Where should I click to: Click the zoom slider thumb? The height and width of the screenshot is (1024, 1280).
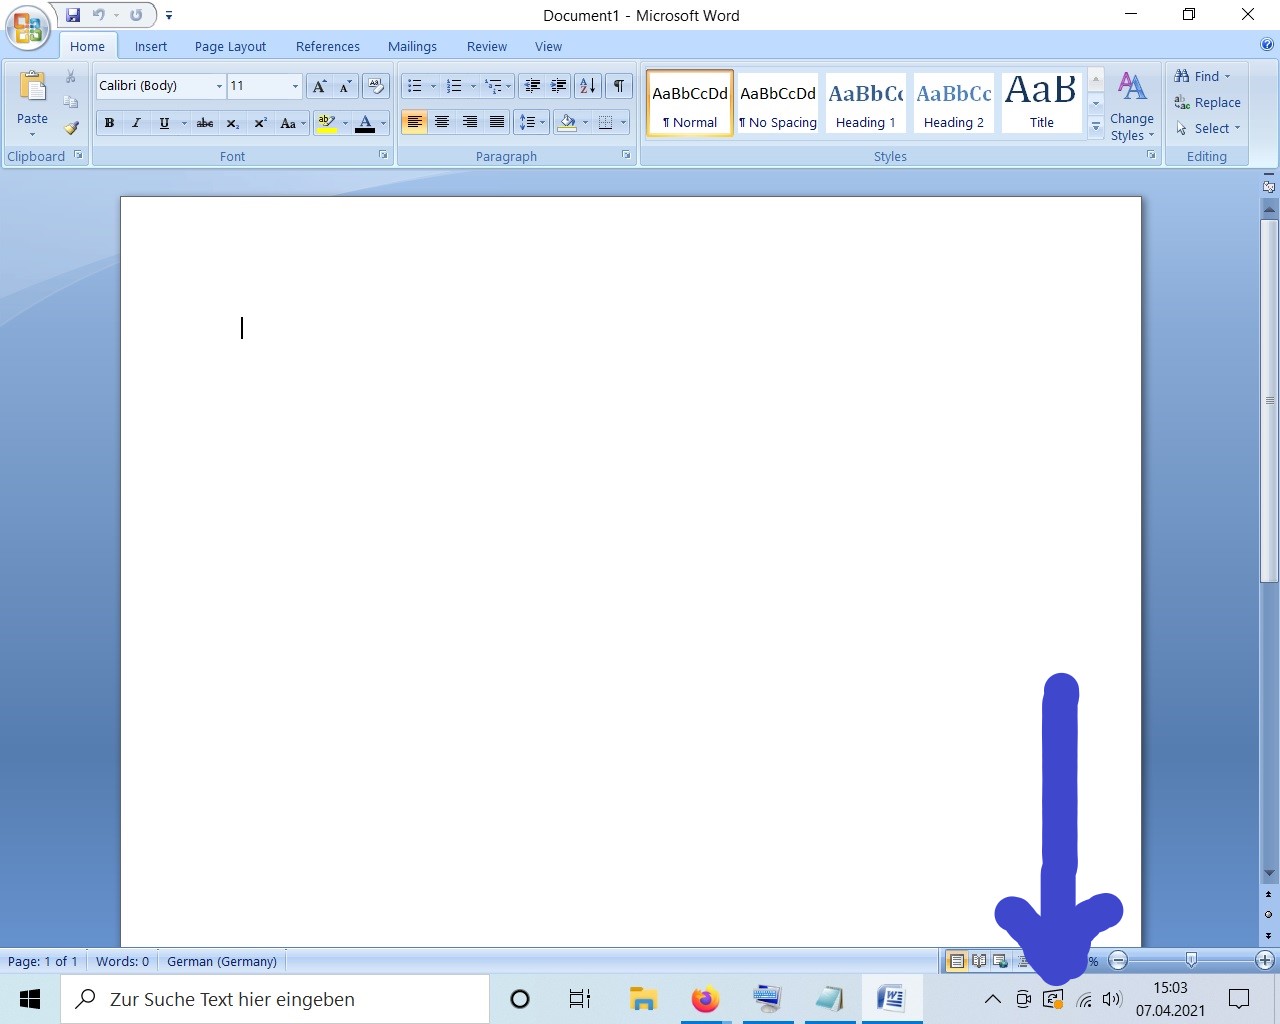pos(1191,960)
